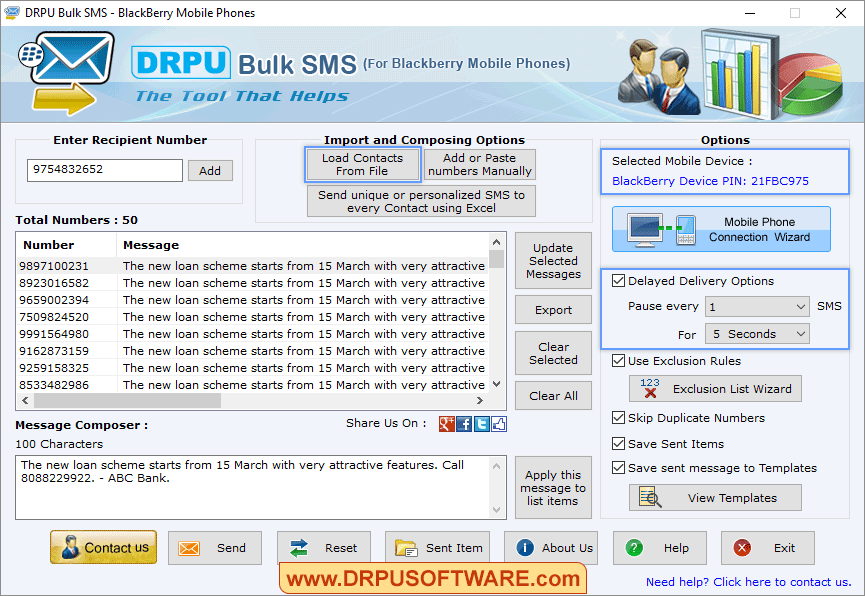
Task: Click the person icon on Contact us
Action: pyautogui.click(x=70, y=547)
